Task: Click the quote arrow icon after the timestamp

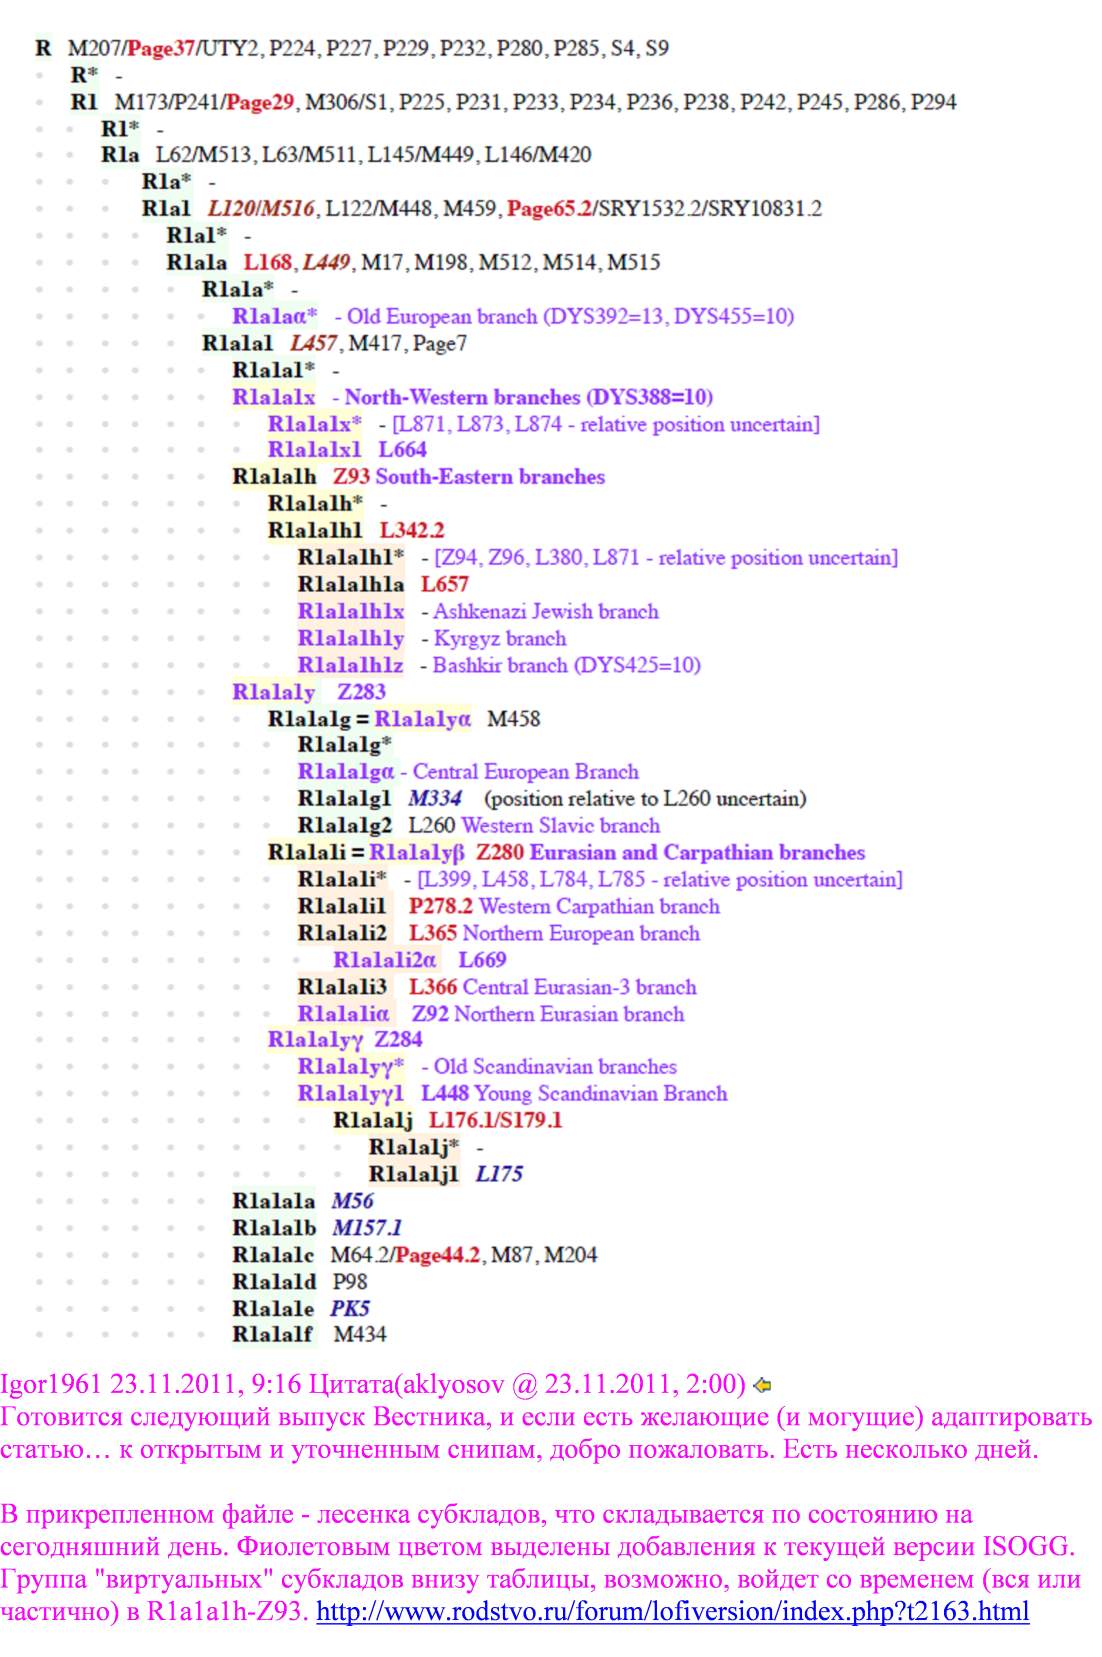Action: point(762,1385)
